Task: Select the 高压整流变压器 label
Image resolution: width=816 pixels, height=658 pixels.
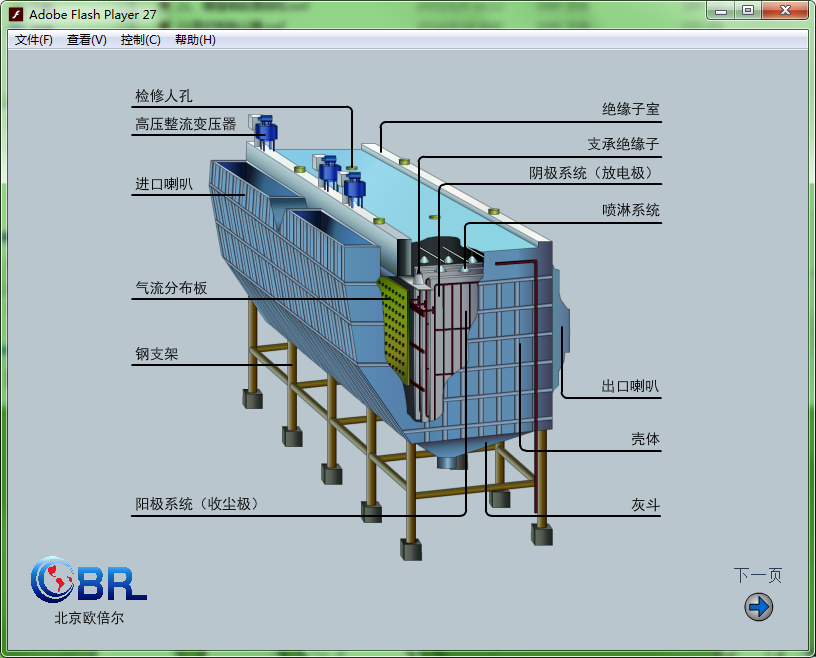Action: pyautogui.click(x=186, y=125)
